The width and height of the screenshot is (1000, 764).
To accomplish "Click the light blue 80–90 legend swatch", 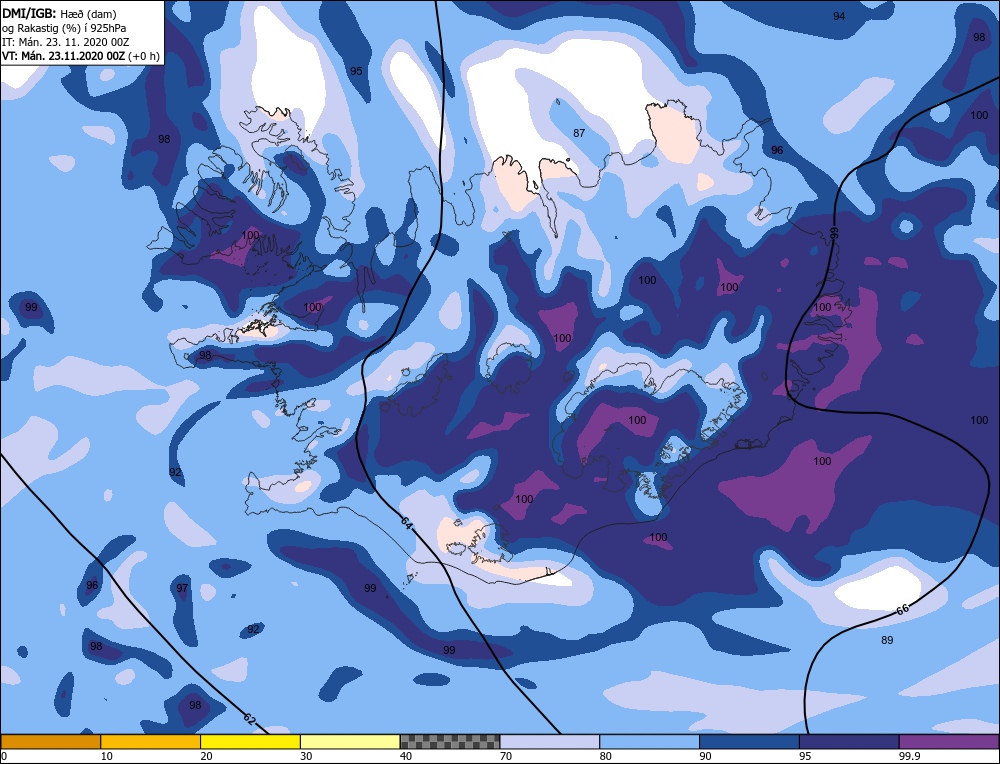I will click(649, 741).
